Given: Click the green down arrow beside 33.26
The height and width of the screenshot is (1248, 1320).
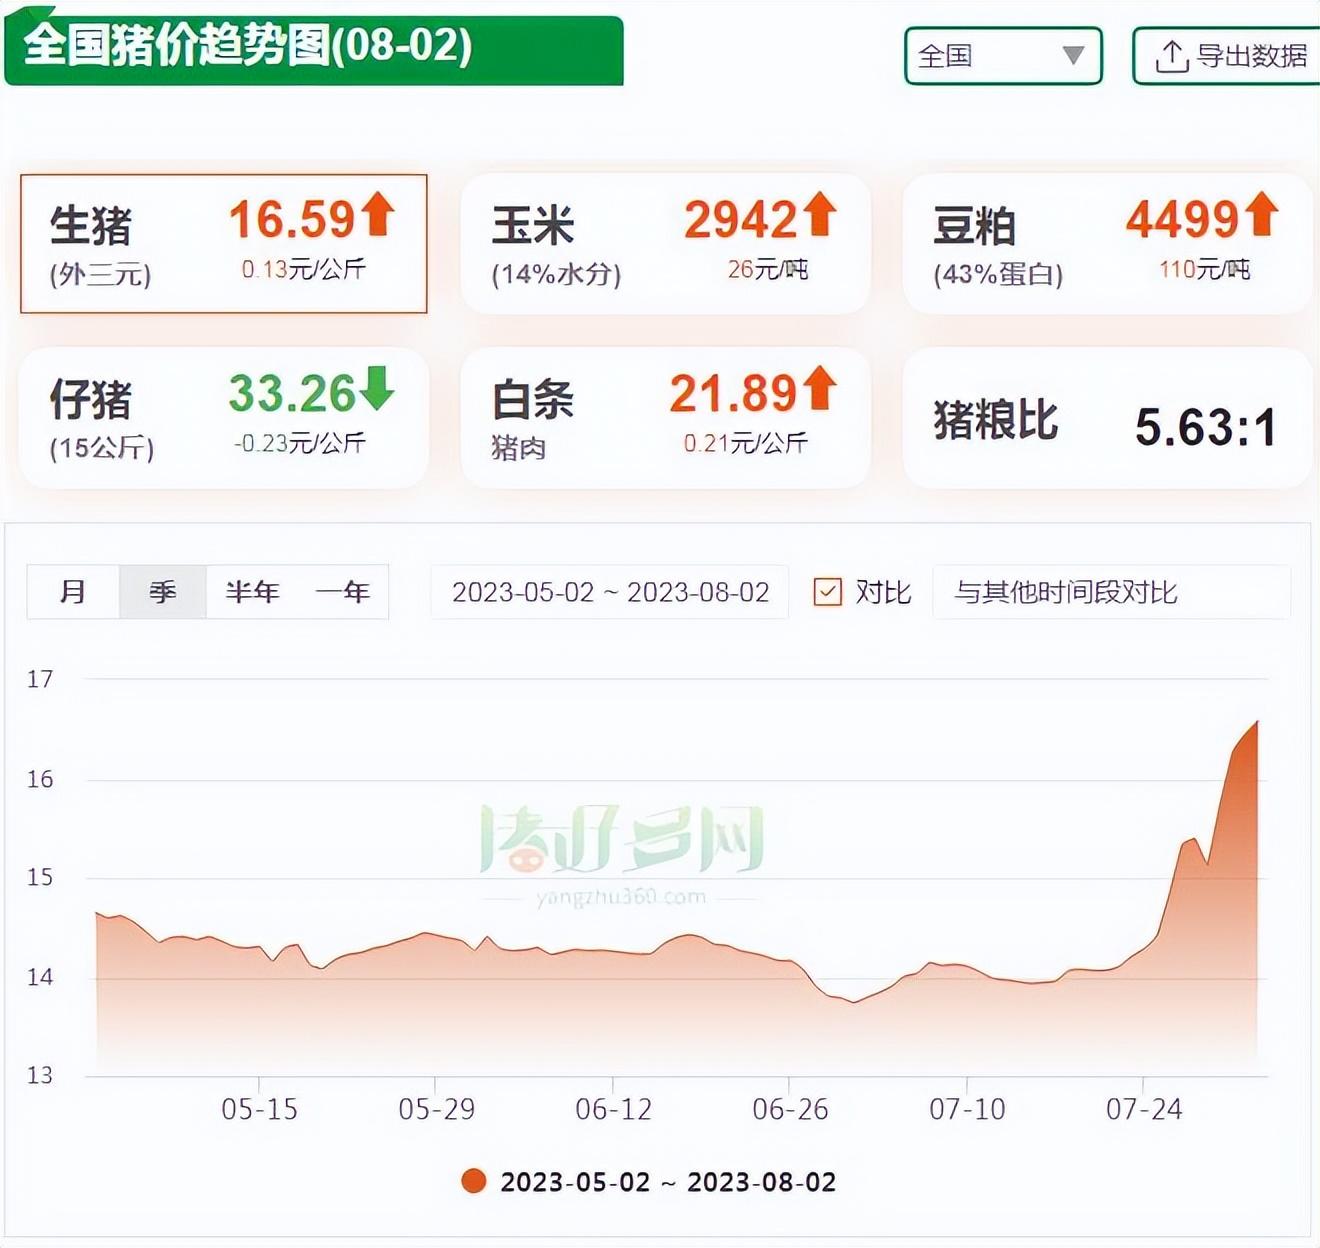Looking at the screenshot, I should pos(378,389).
